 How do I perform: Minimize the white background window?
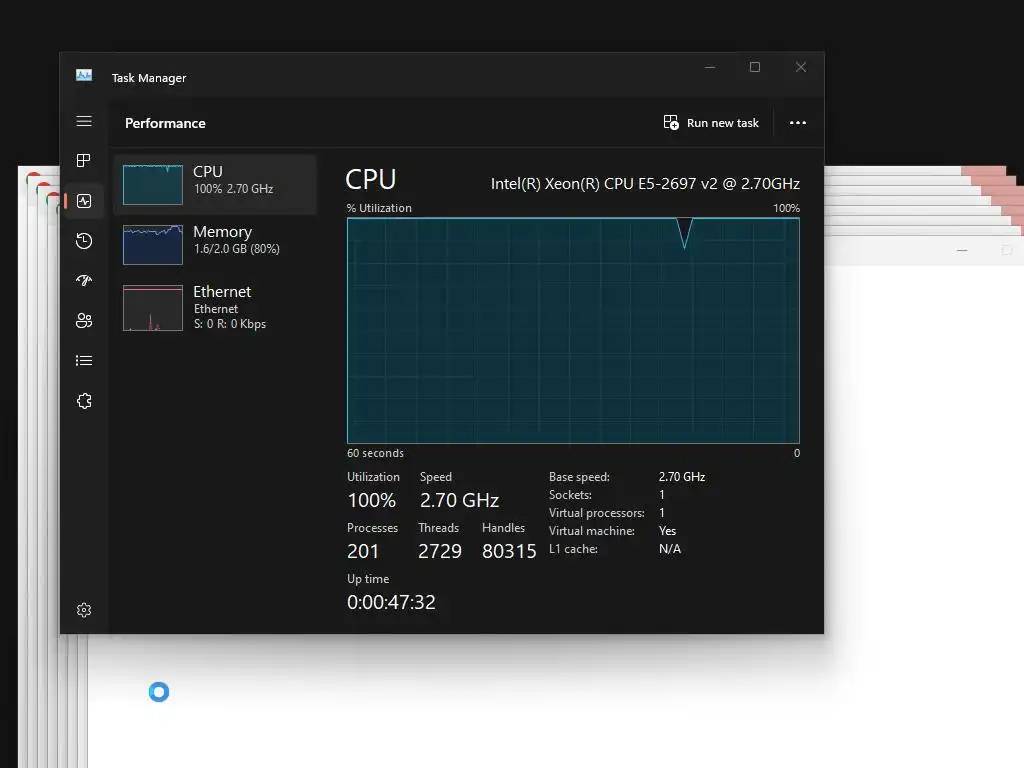tap(961, 250)
